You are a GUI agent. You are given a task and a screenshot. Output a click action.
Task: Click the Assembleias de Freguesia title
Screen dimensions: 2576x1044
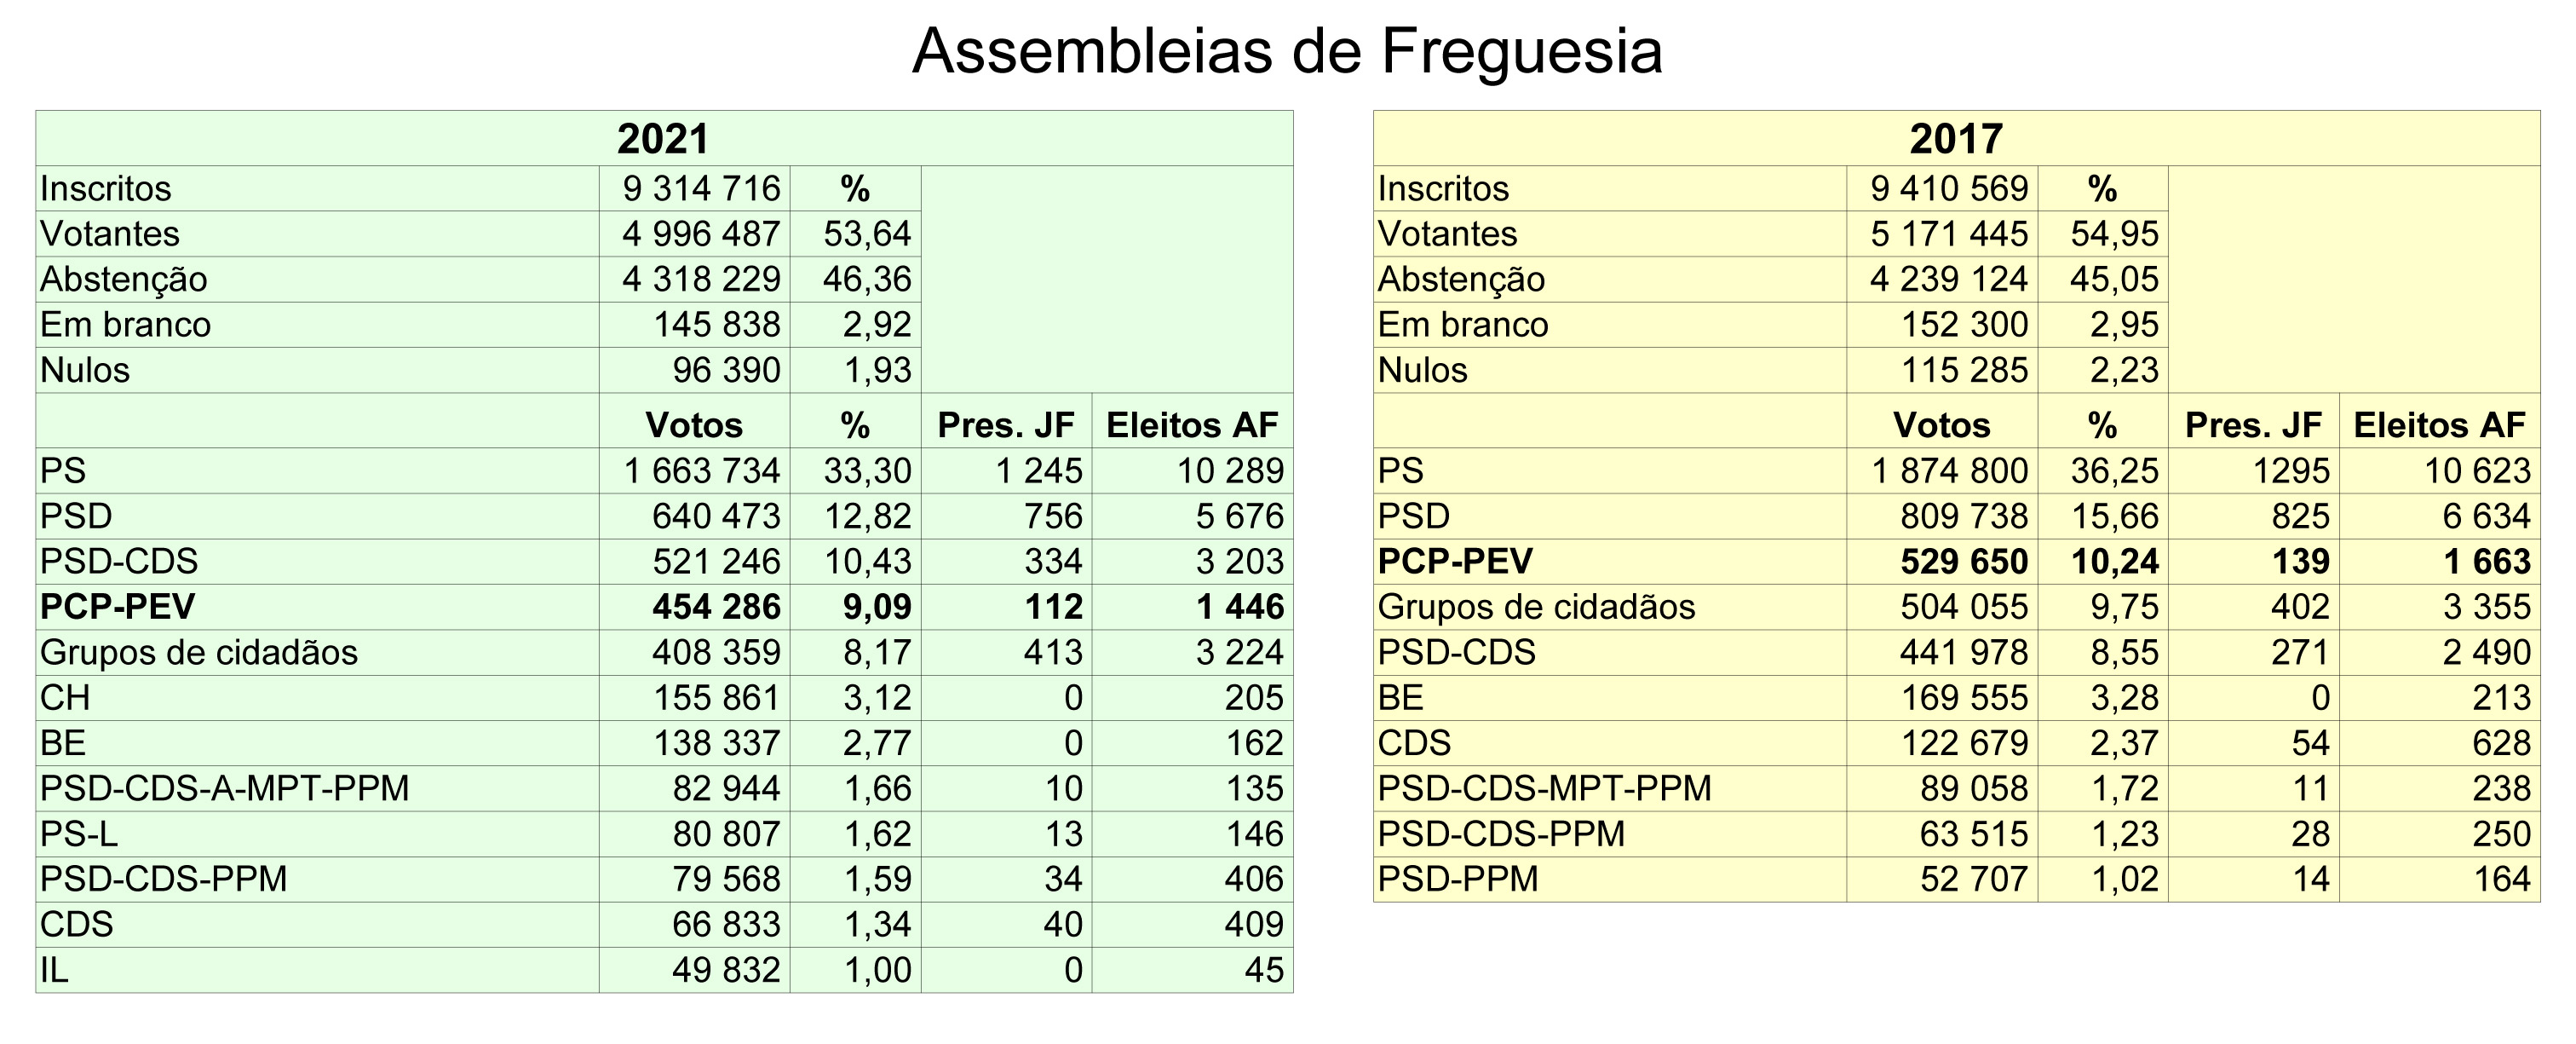[1287, 50]
